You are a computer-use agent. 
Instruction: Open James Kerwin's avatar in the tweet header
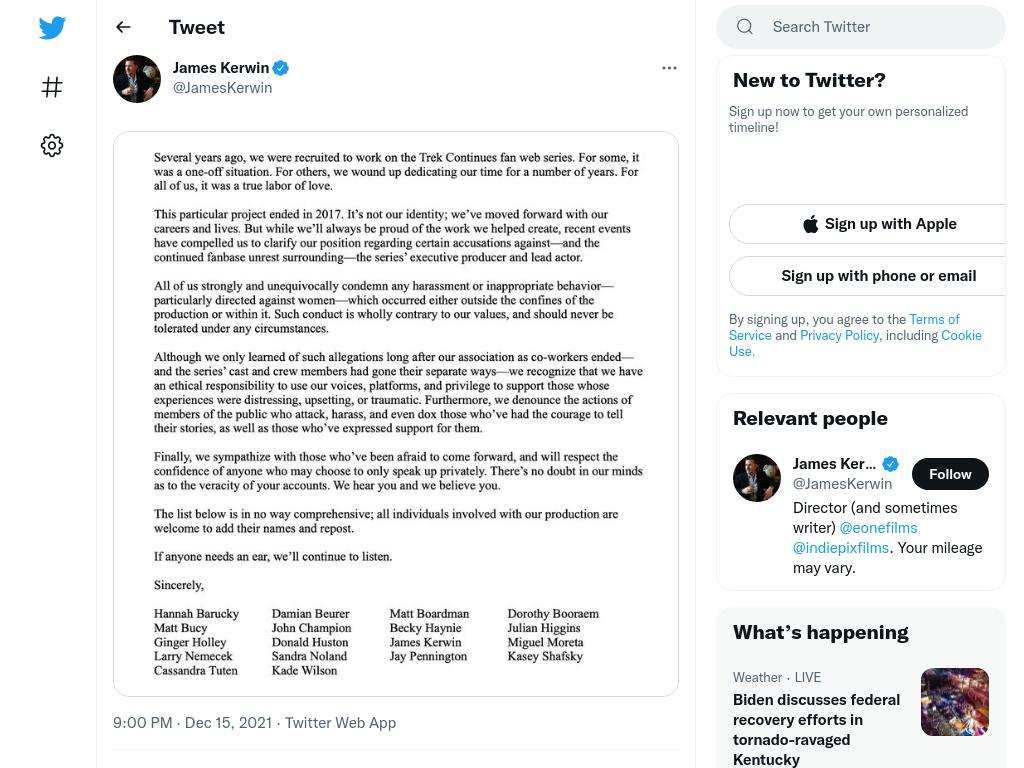point(137,79)
